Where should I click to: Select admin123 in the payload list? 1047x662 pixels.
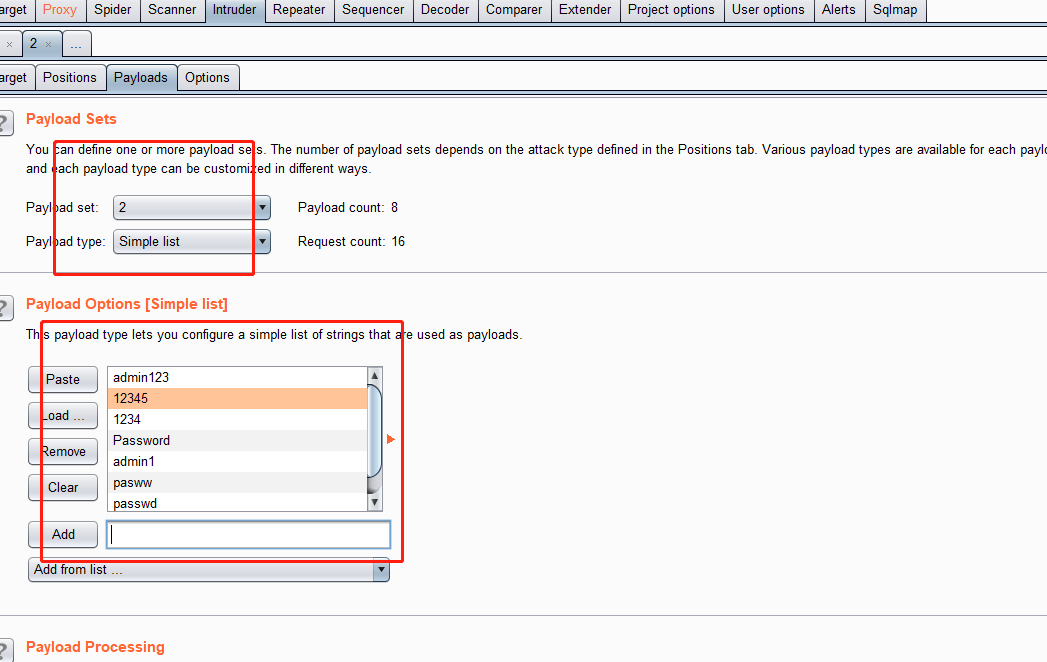pos(237,377)
